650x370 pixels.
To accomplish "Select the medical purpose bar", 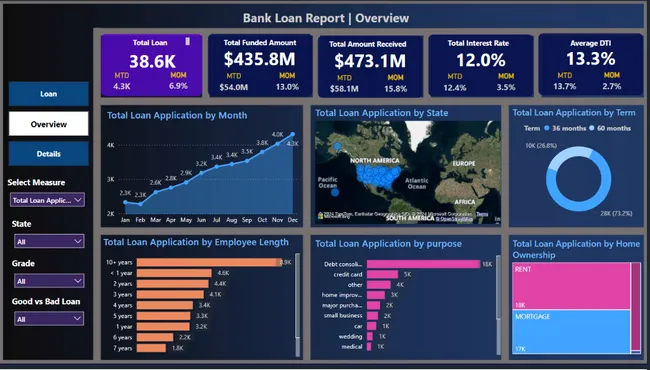I will pyautogui.click(x=369, y=347).
